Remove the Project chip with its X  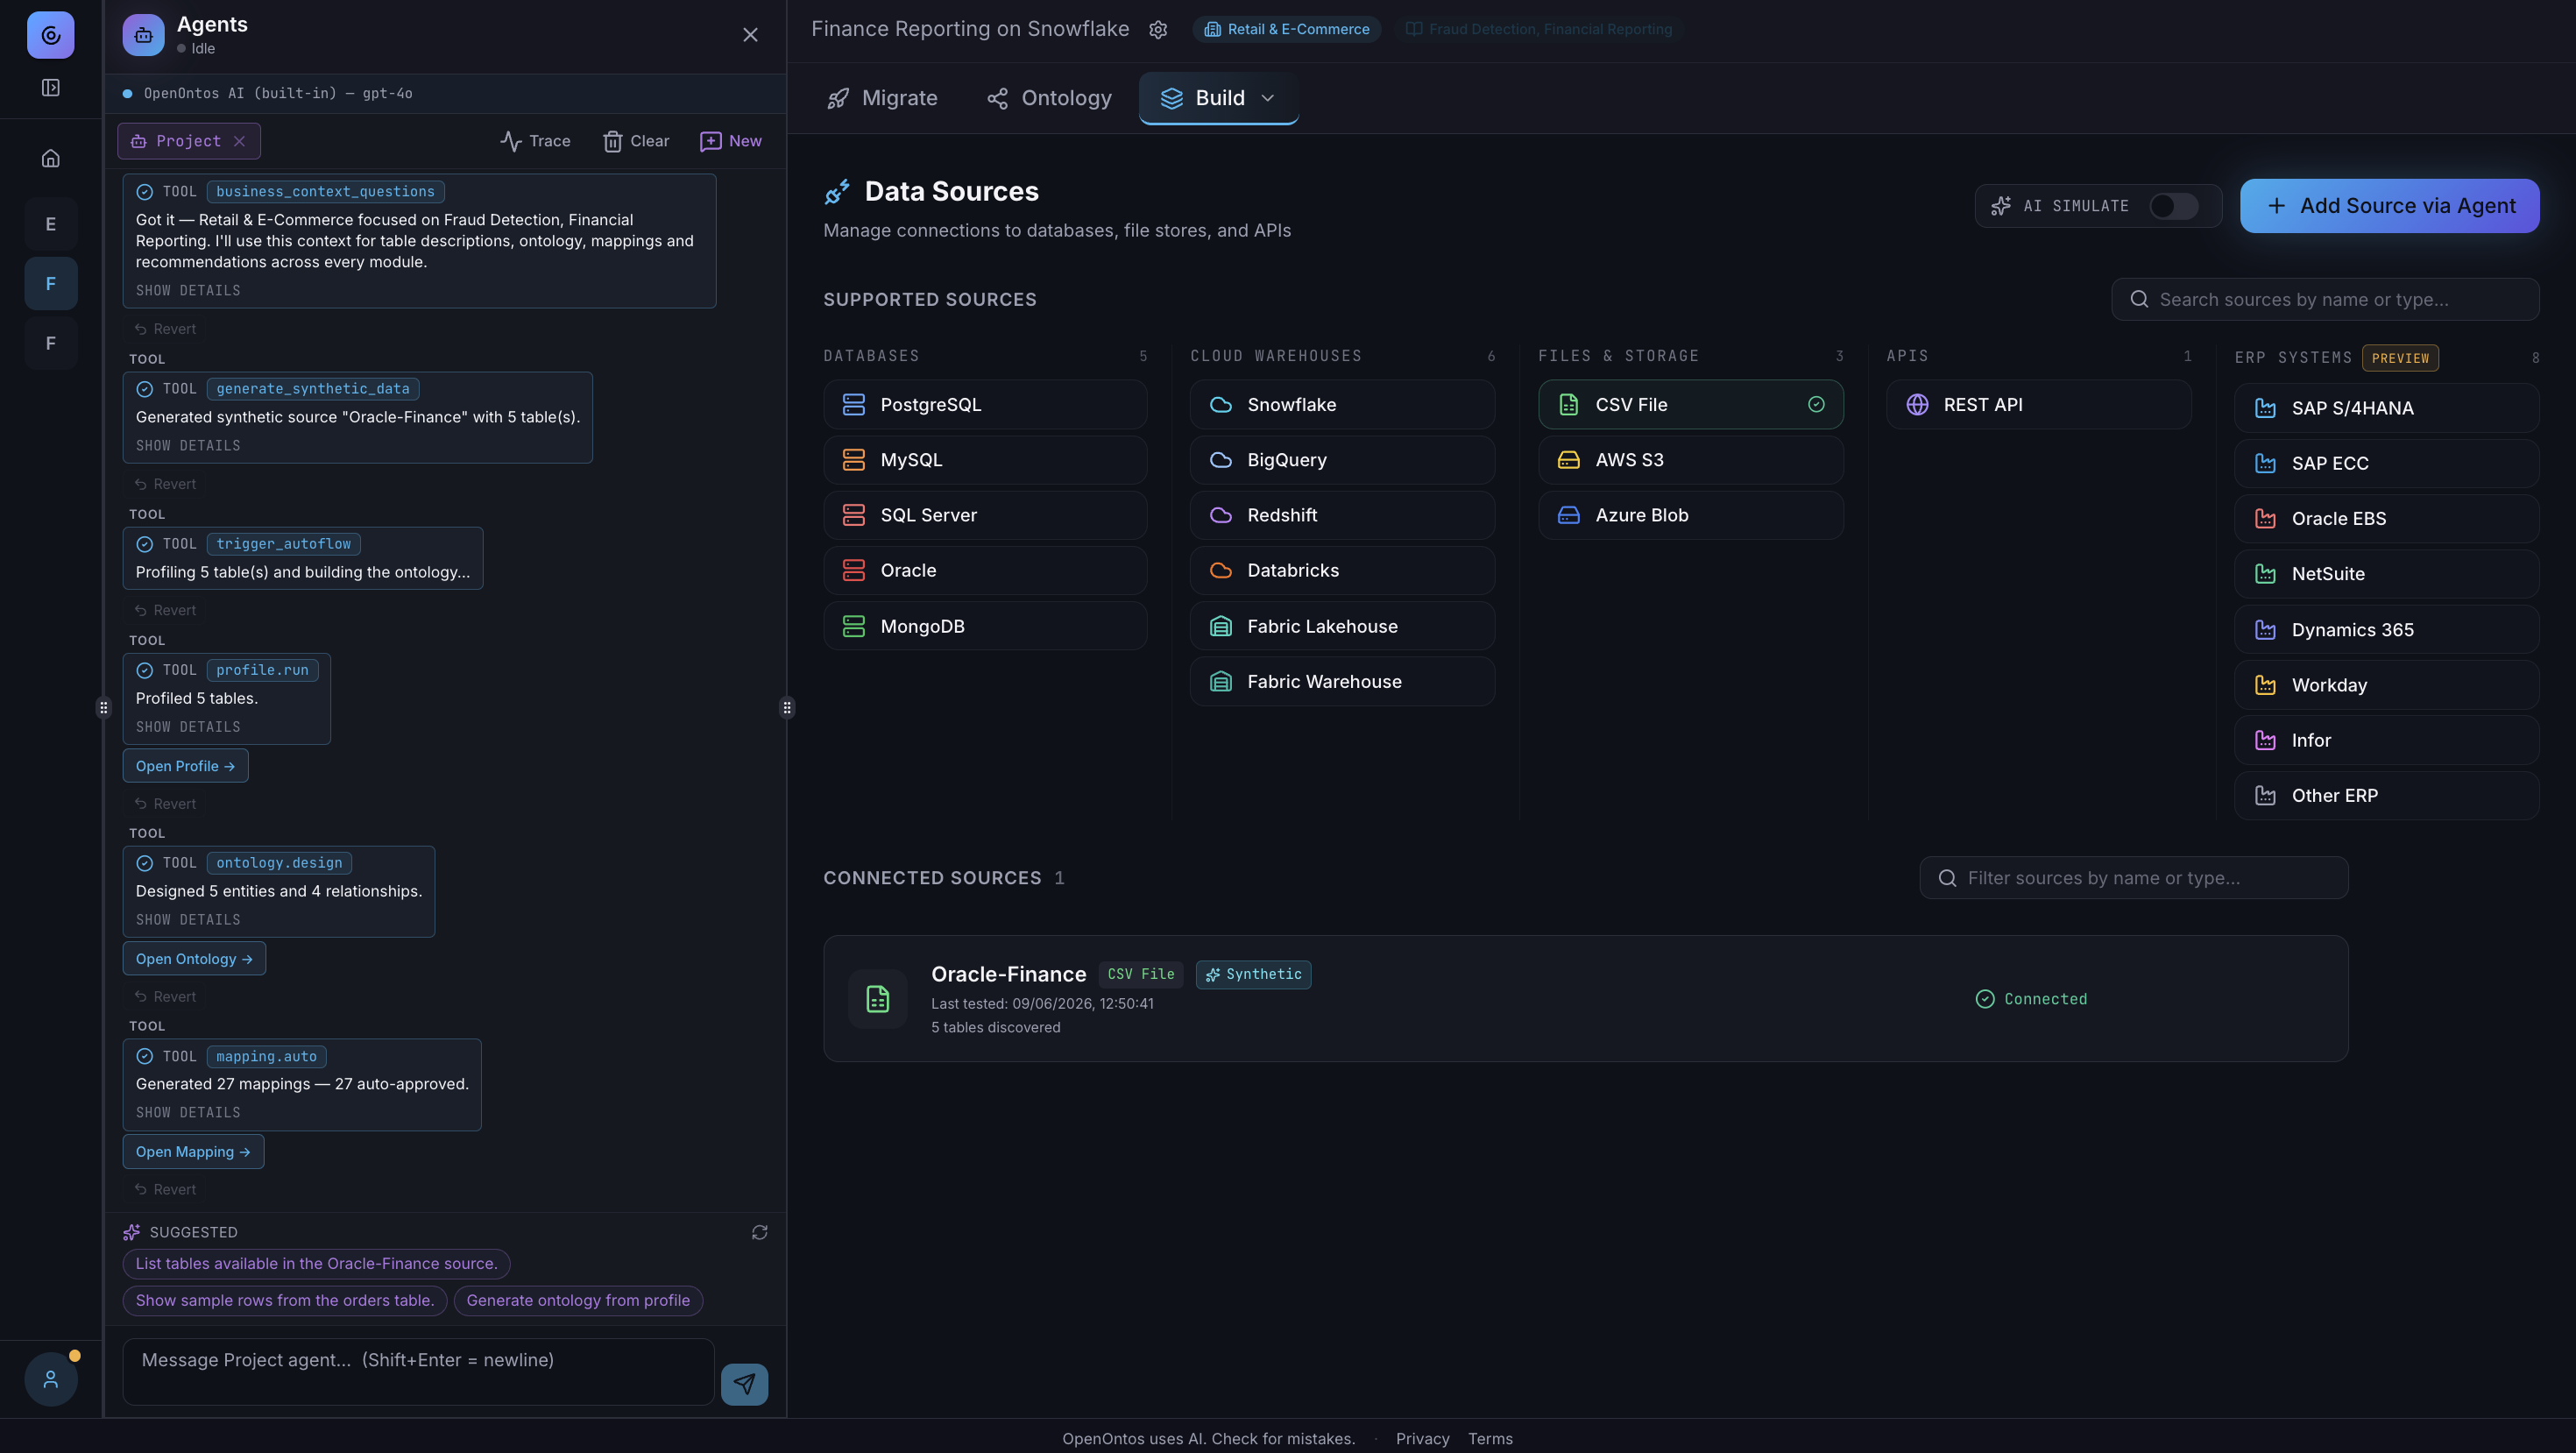pos(240,141)
